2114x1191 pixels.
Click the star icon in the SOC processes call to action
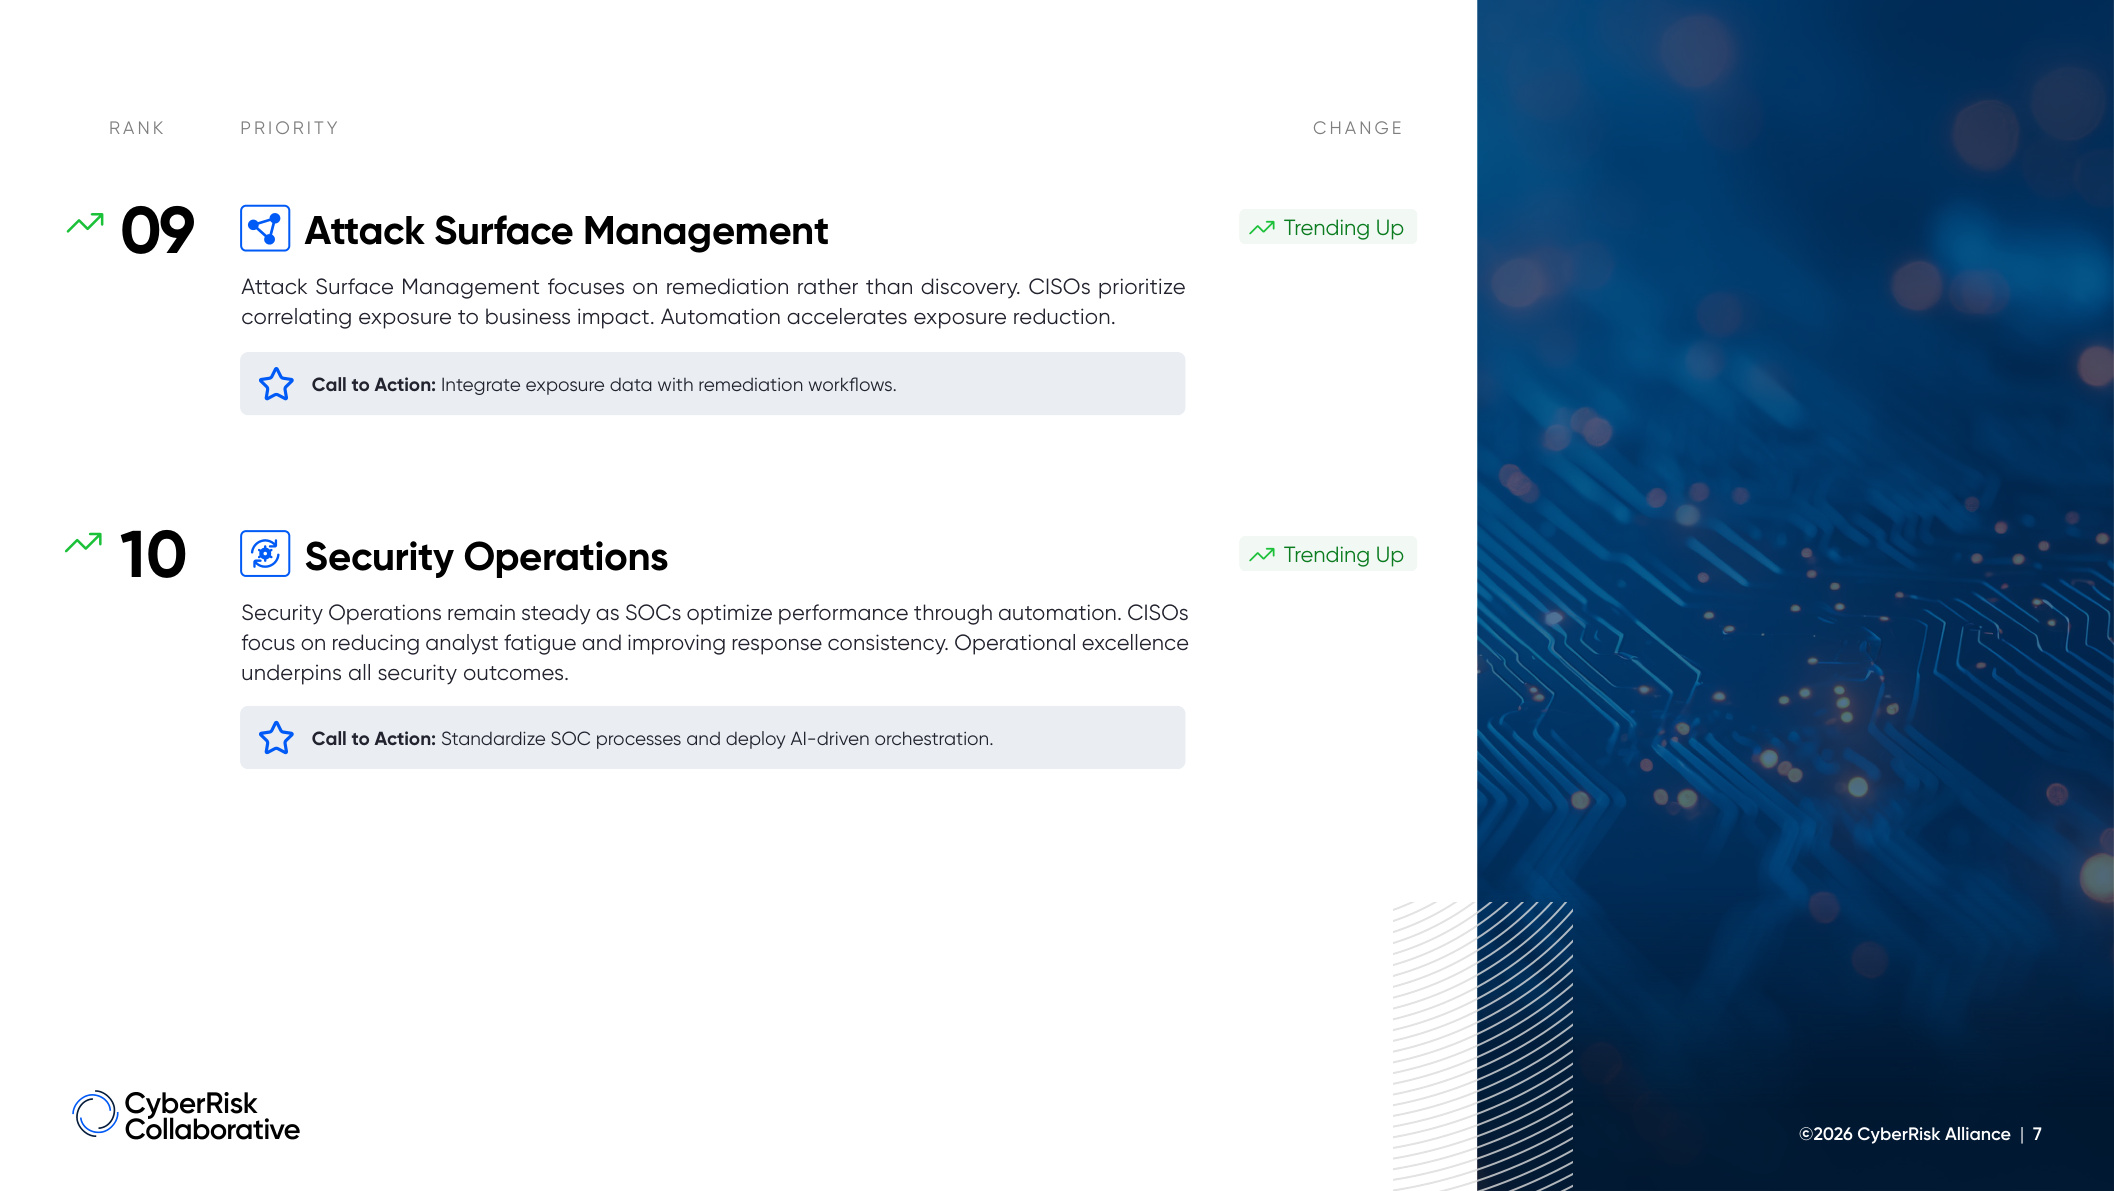276,738
